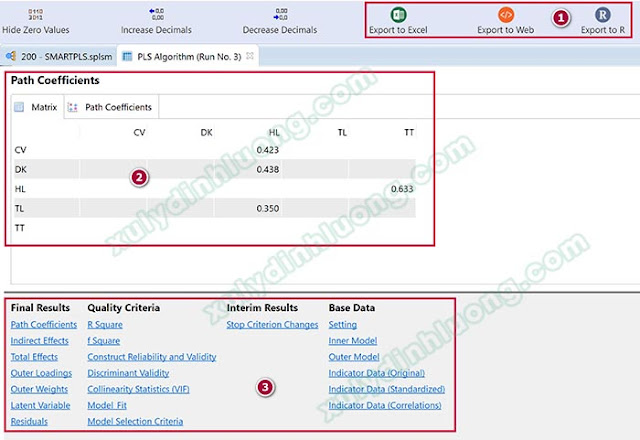The height and width of the screenshot is (440, 640).
Task: Open the Outer Loadings link
Action: tap(41, 373)
